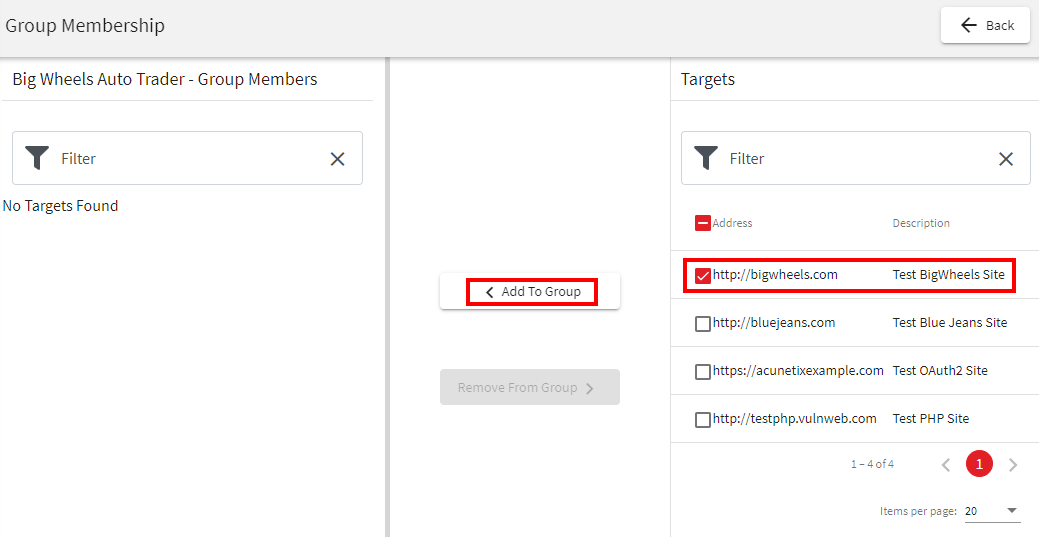This screenshot has height=537, width=1039.
Task: Check the http://bluejeans.com target checkbox
Action: [703, 324]
